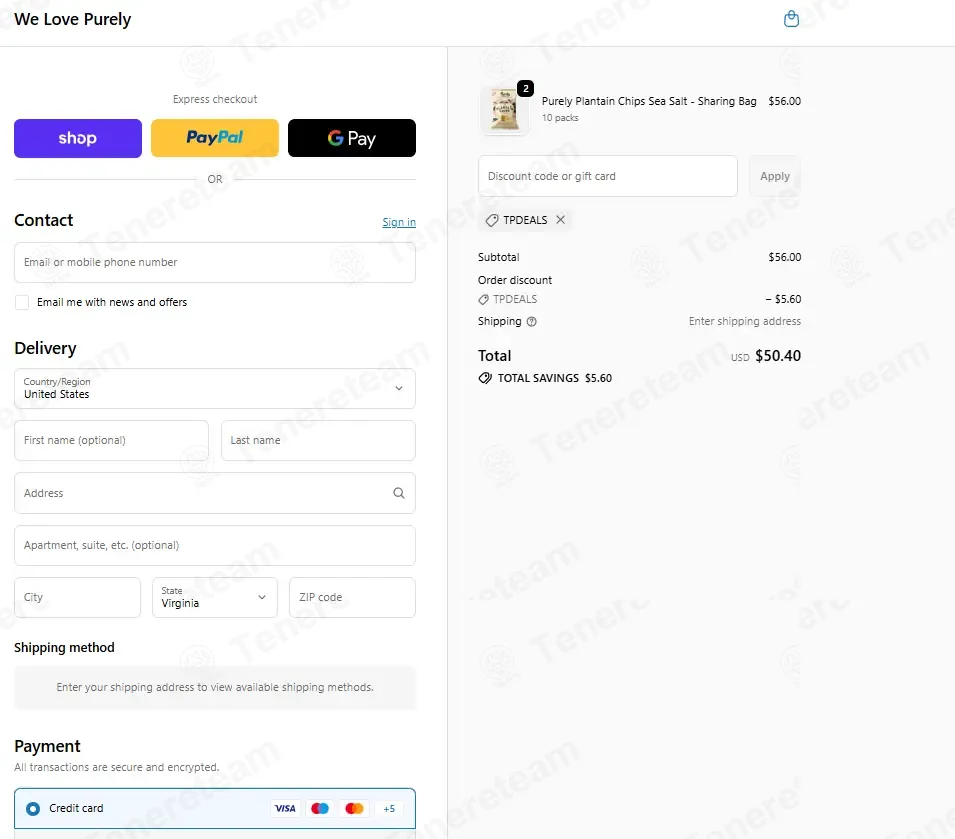Viewport: 955px width, 839px height.
Task: Select the Credit card payment option
Action: (33, 809)
